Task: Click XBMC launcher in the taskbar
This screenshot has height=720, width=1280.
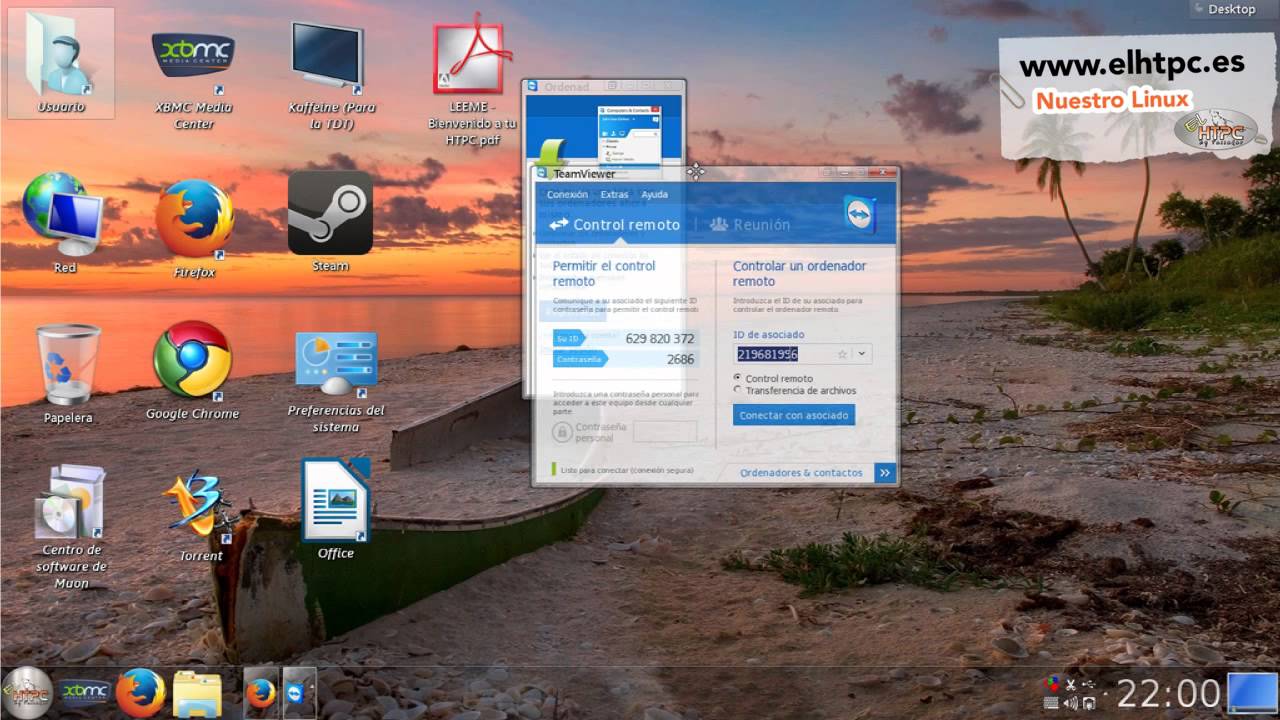Action: [84, 692]
